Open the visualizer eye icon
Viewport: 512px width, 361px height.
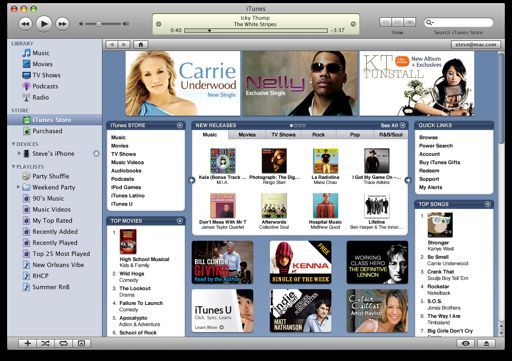466,343
